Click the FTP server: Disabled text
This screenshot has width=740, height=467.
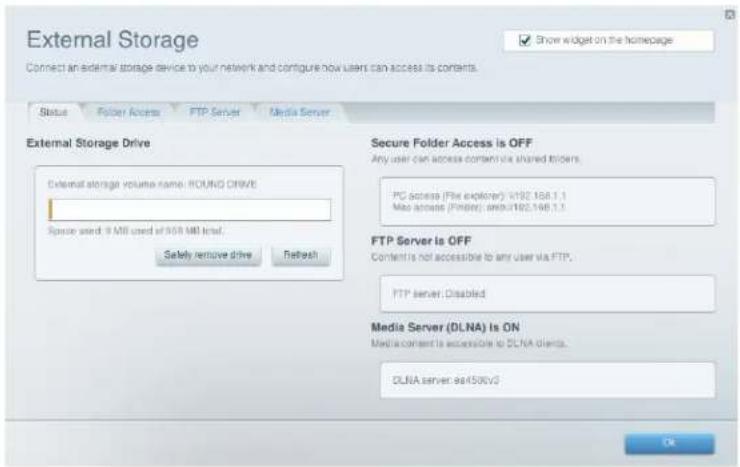click(x=439, y=293)
